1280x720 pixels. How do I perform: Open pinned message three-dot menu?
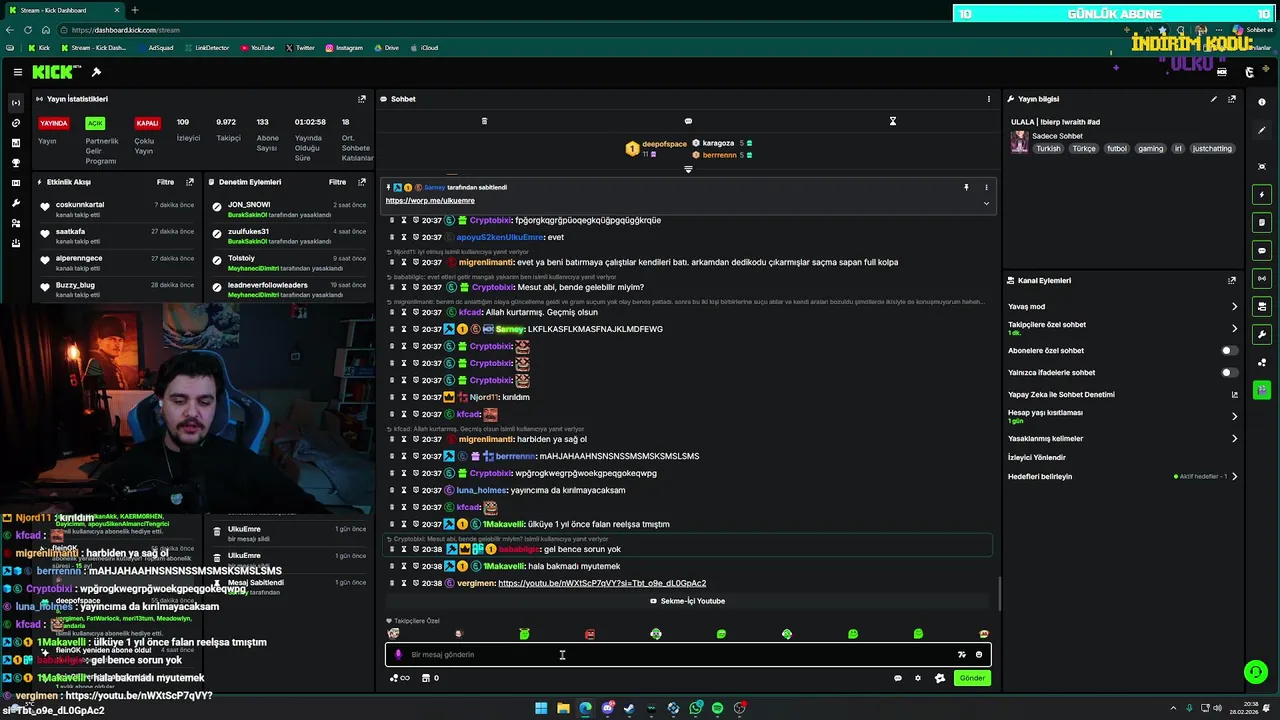(986, 187)
